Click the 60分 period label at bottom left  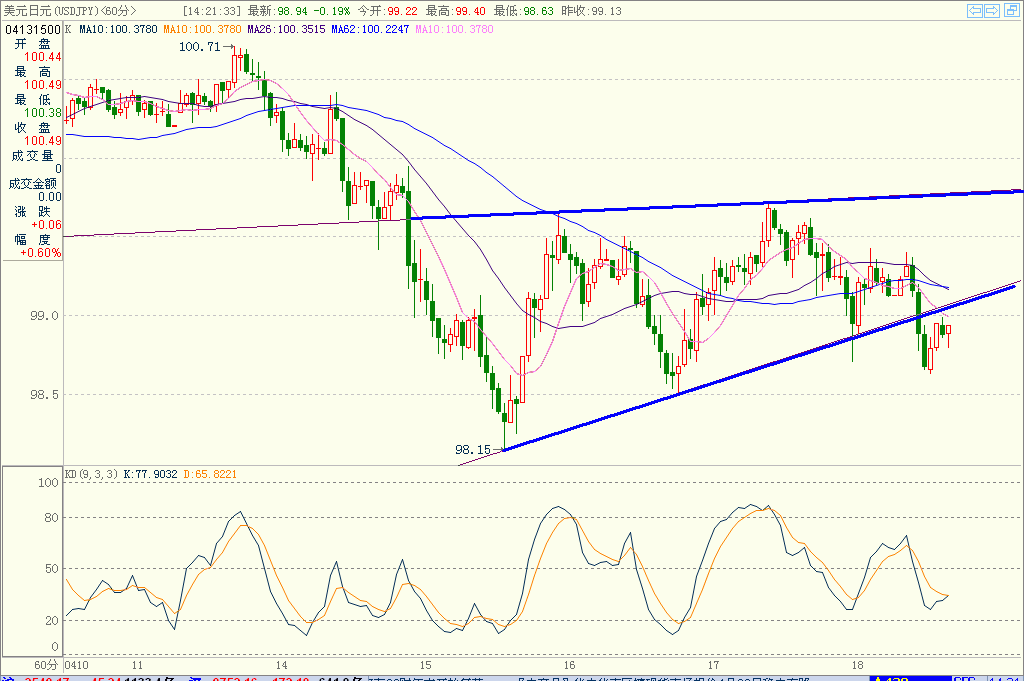[x=46, y=665]
